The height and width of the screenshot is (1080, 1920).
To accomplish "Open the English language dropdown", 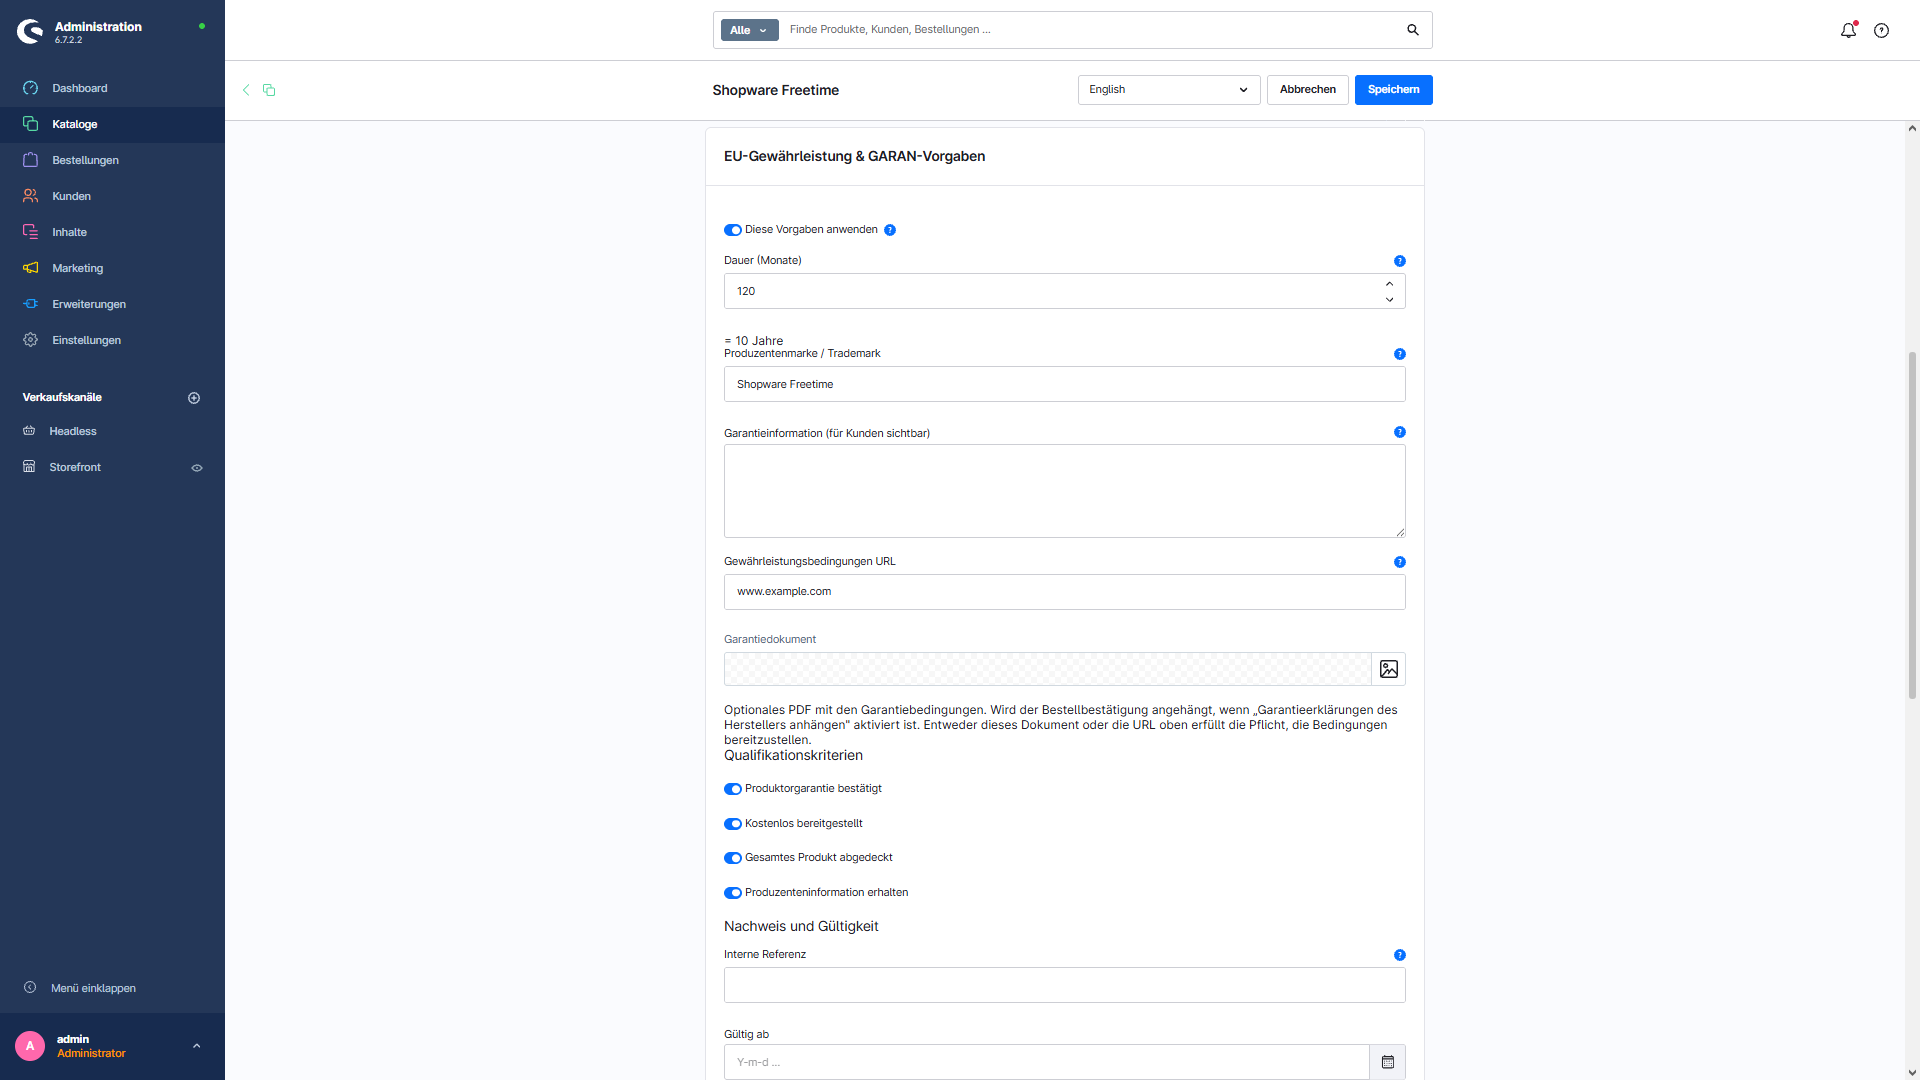I will [1169, 90].
